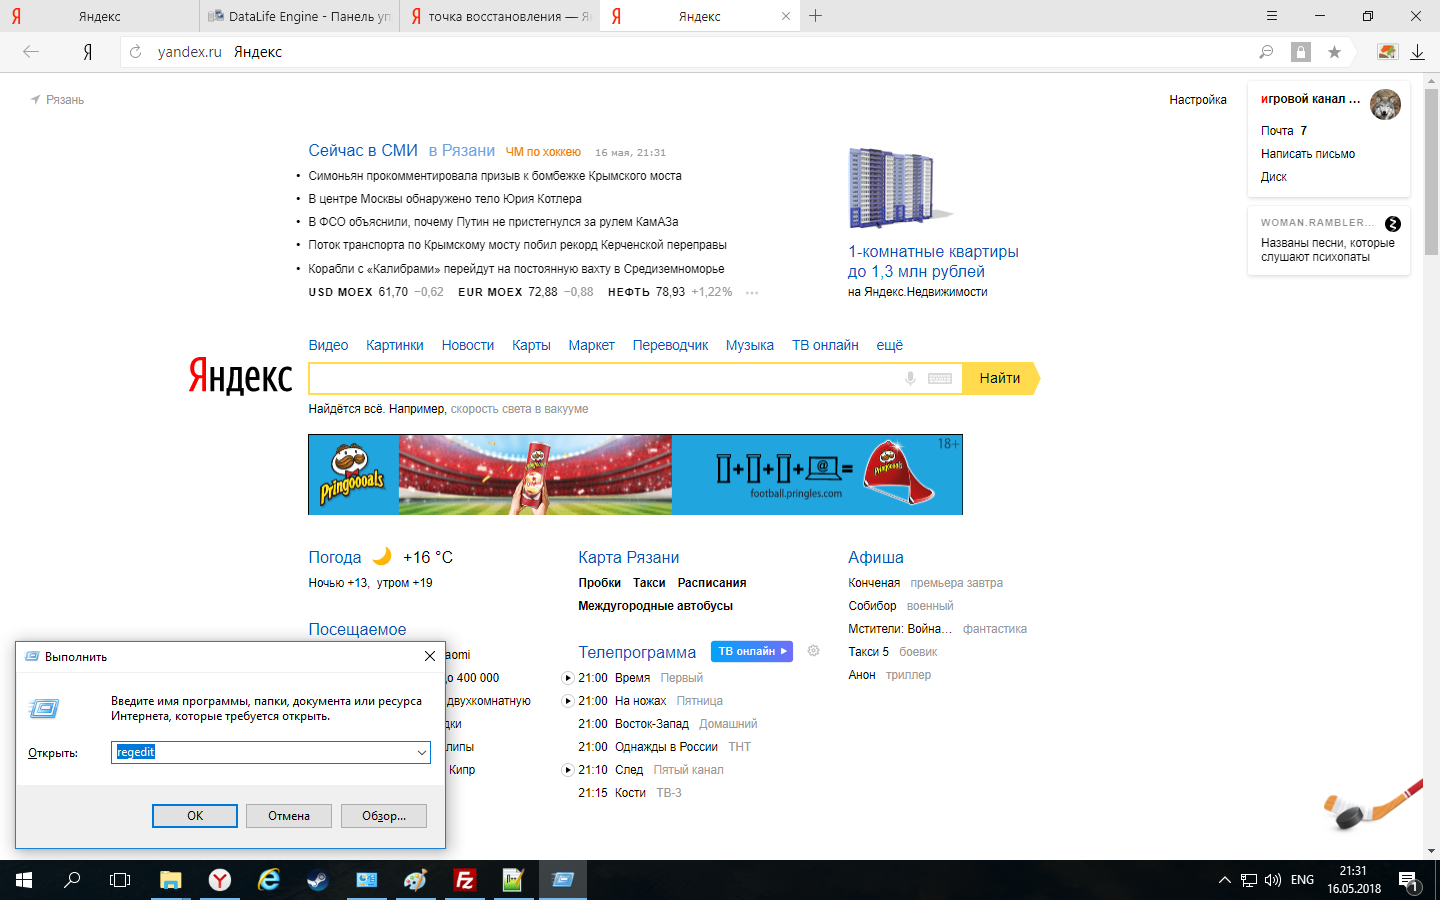Open the Афиша heading link
Viewport: 1440px width, 900px height.
click(876, 557)
